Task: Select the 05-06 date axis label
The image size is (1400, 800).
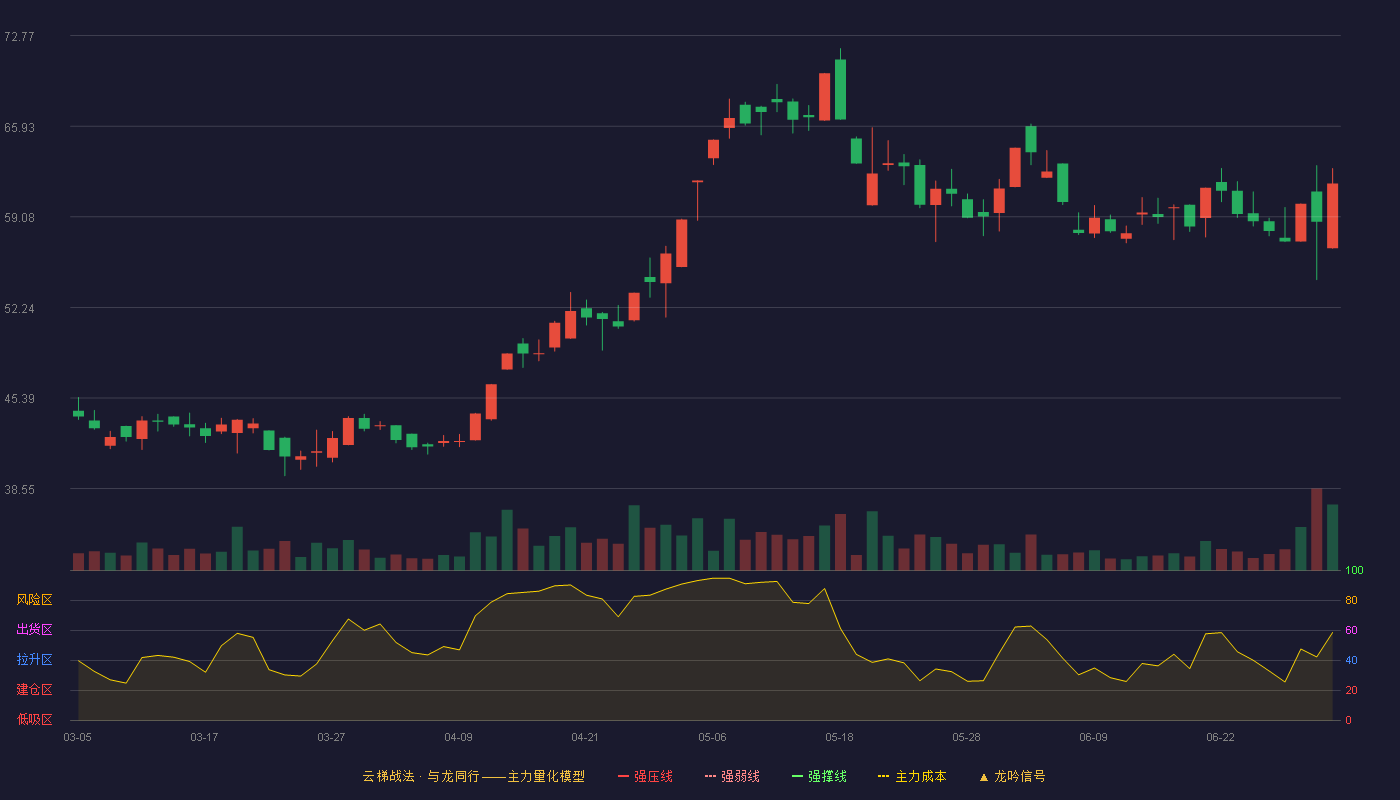Action: pyautogui.click(x=712, y=737)
